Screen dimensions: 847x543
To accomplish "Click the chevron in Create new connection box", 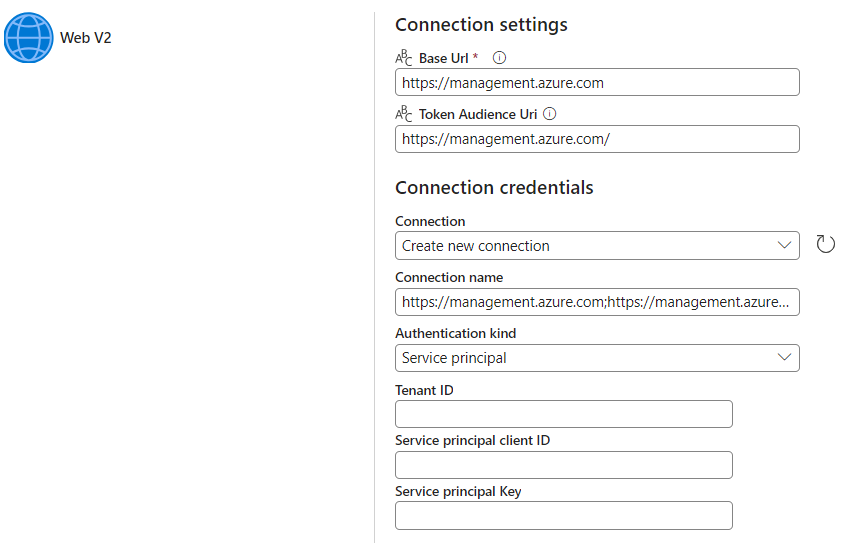I will pyautogui.click(x=784, y=245).
